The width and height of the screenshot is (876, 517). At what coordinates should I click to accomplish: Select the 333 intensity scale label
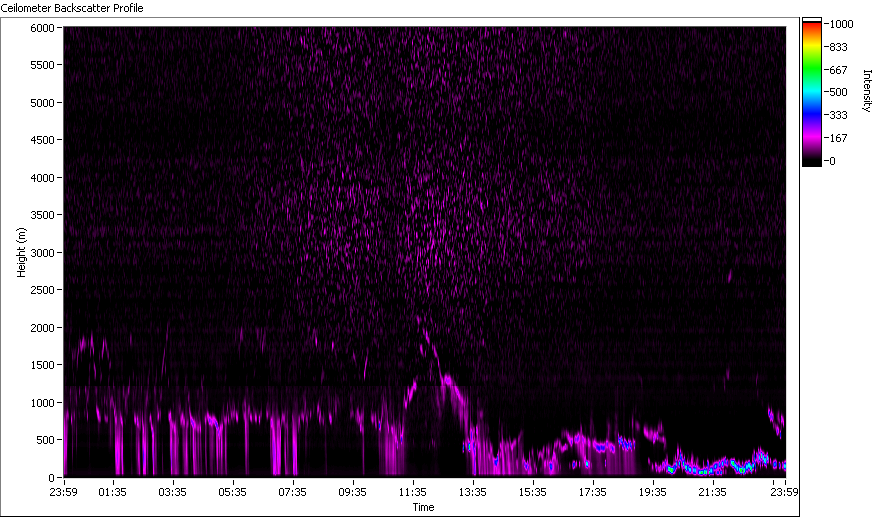[839, 115]
